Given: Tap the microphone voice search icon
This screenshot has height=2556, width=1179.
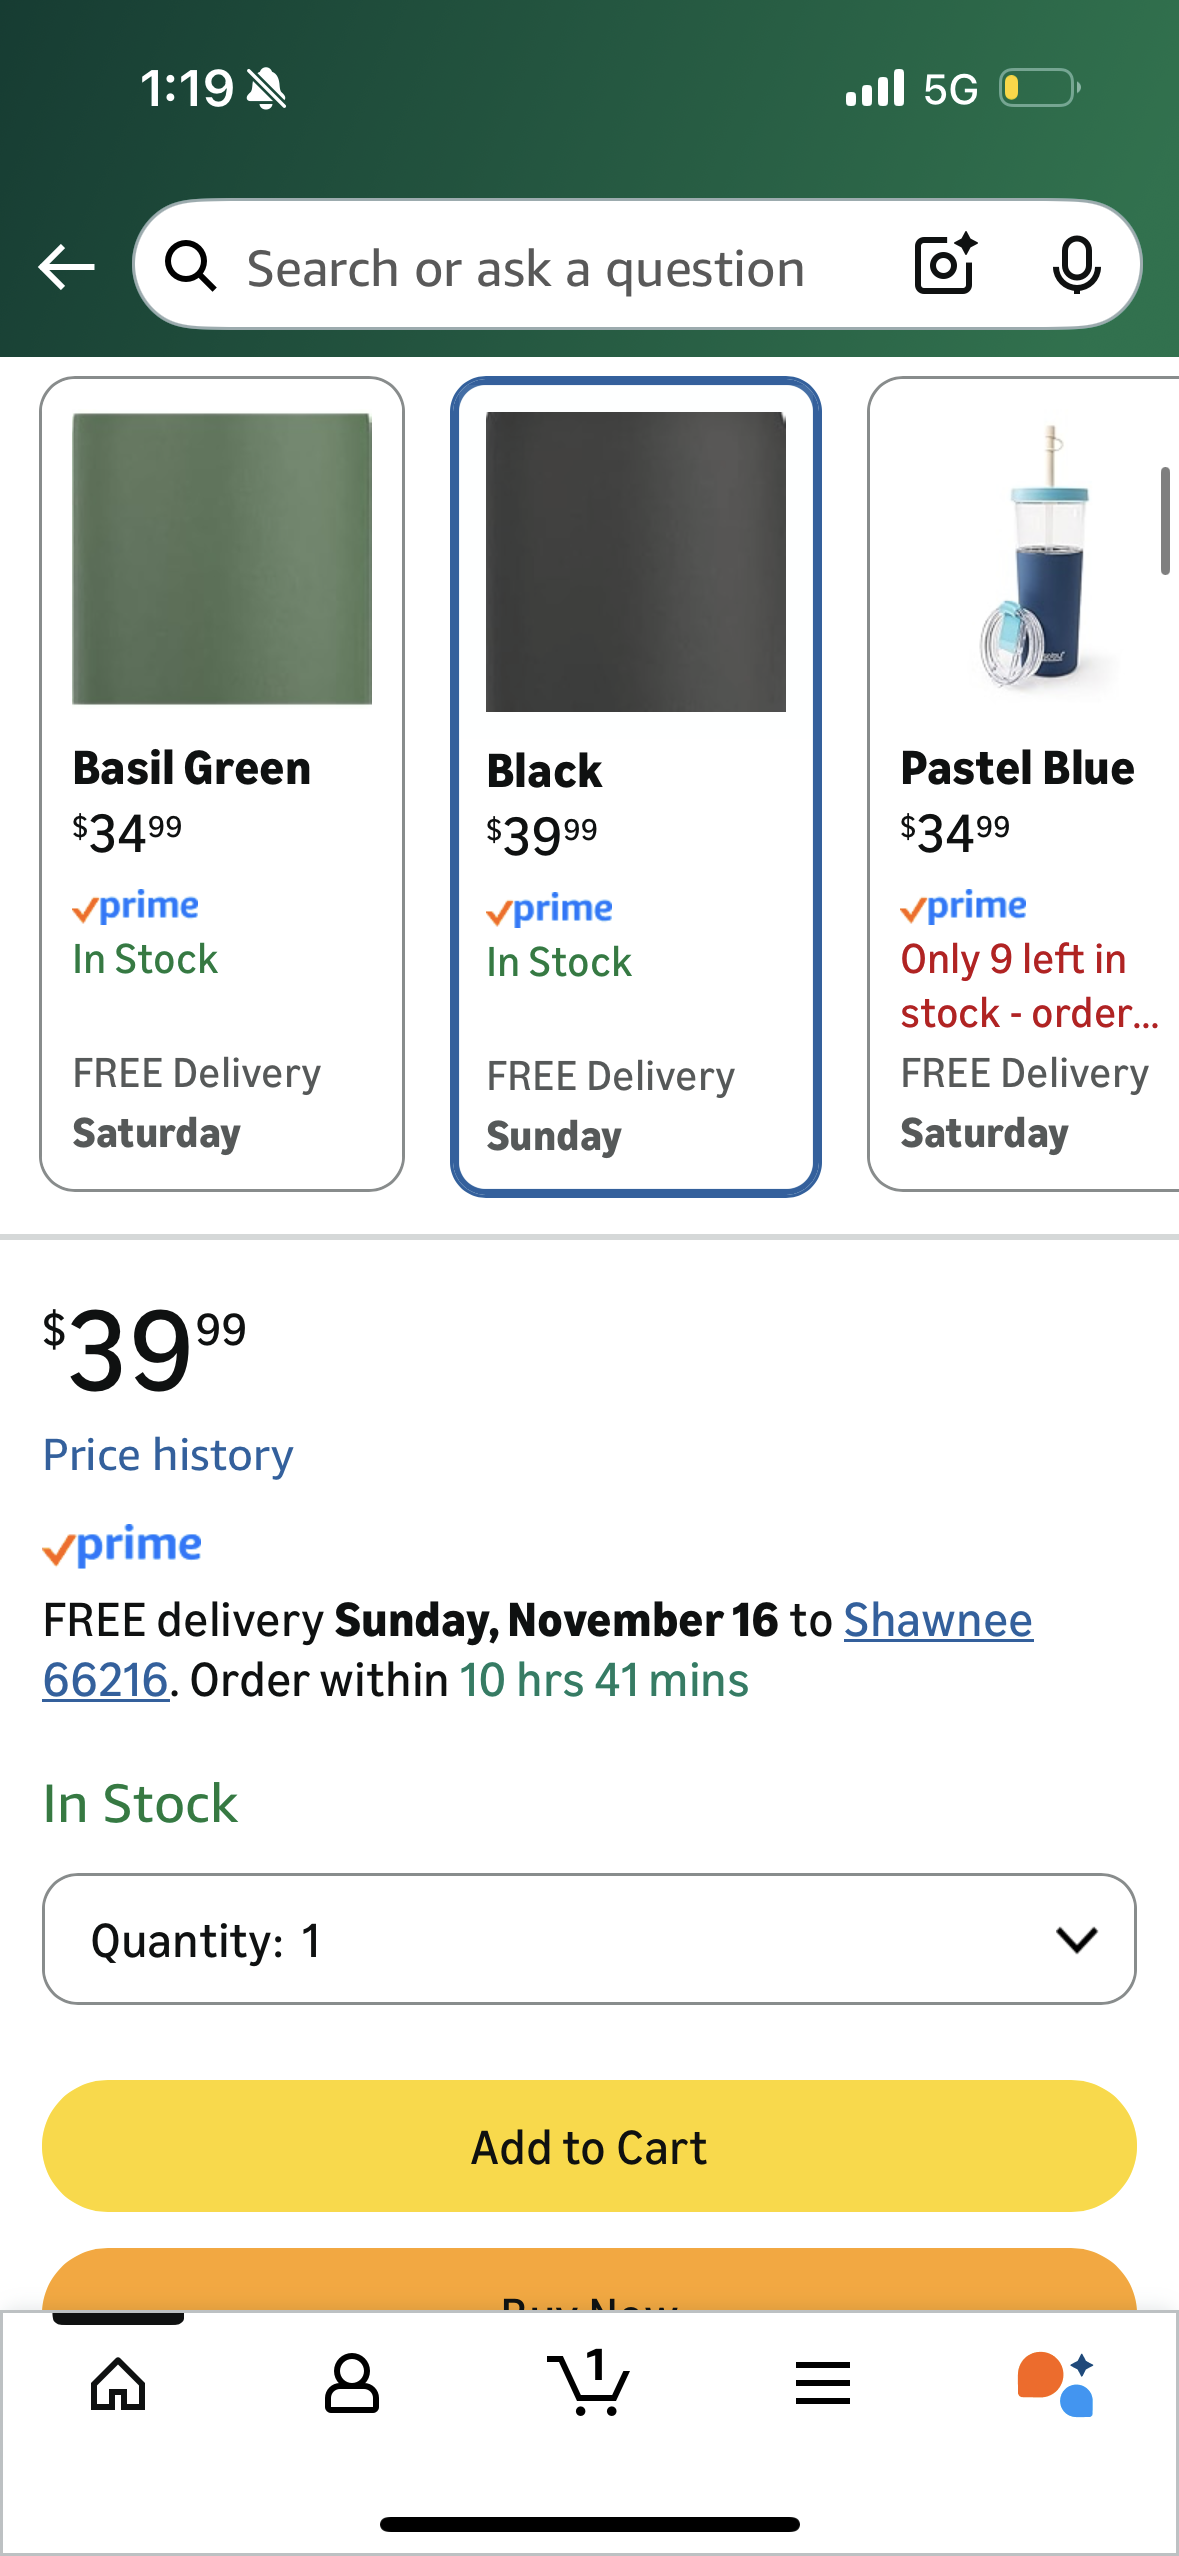Looking at the screenshot, I should 1076,265.
